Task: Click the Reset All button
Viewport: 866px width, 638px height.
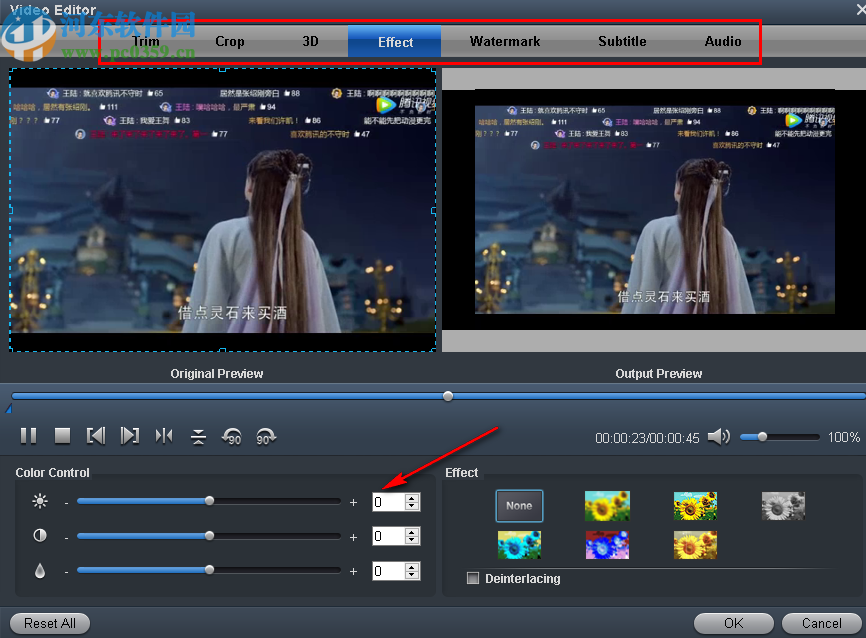Action: pos(48,623)
